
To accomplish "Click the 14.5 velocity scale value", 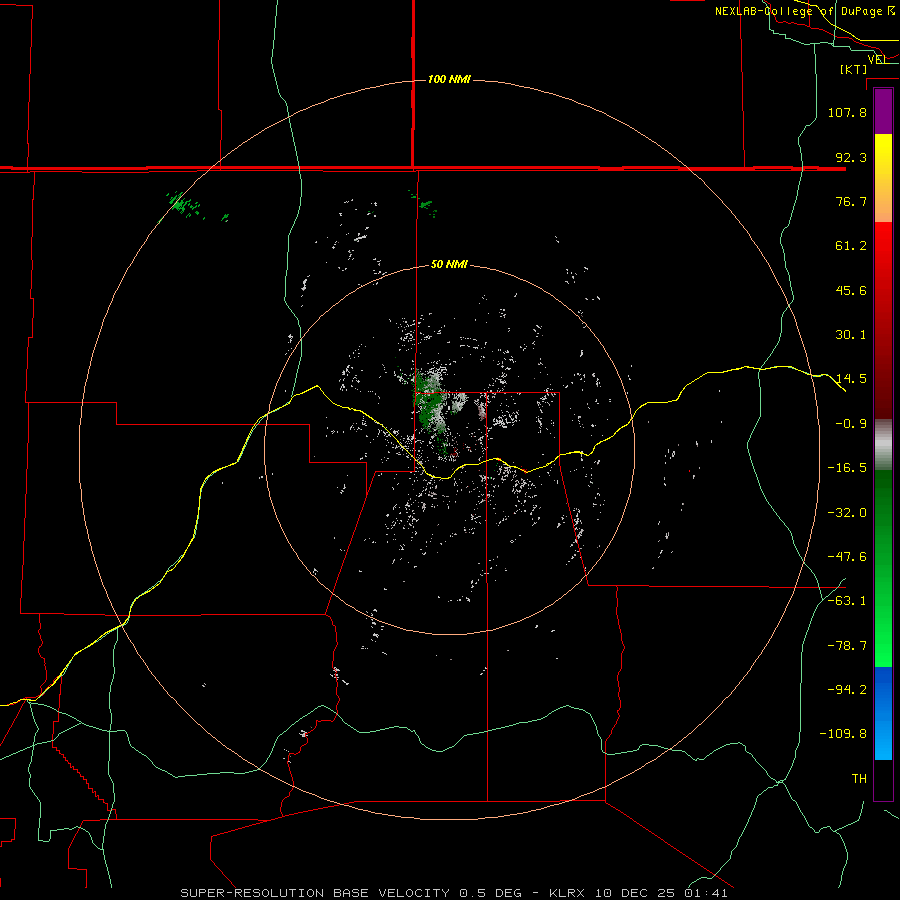I will pos(851,379).
